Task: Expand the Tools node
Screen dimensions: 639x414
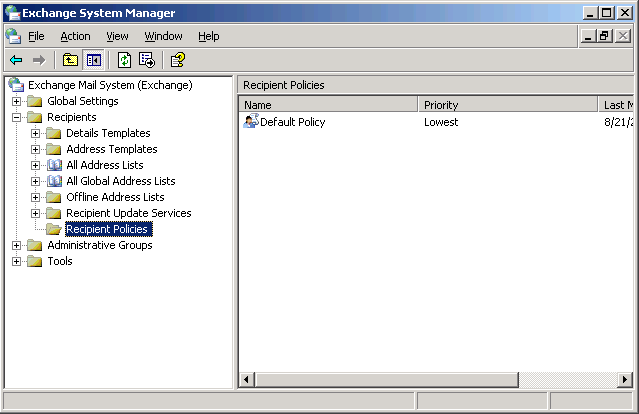Action: point(16,261)
